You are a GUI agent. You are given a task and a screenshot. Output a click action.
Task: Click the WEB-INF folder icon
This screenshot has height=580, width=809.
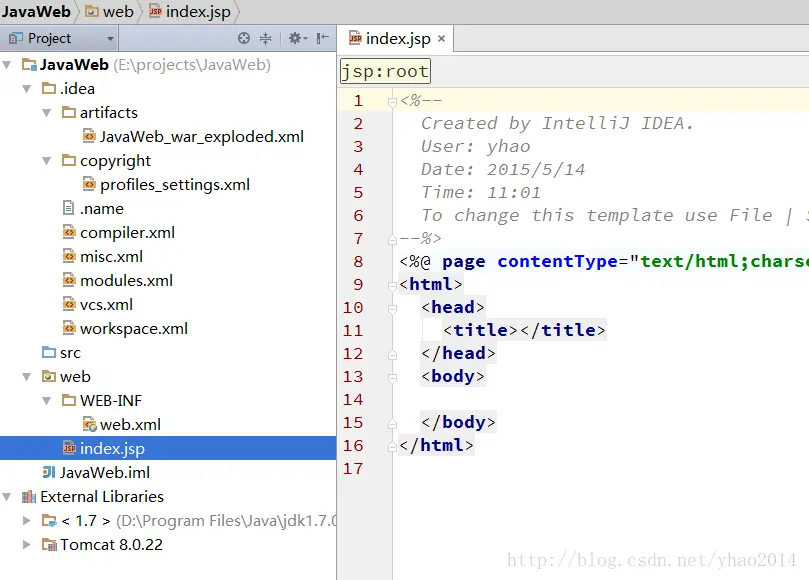coord(69,400)
